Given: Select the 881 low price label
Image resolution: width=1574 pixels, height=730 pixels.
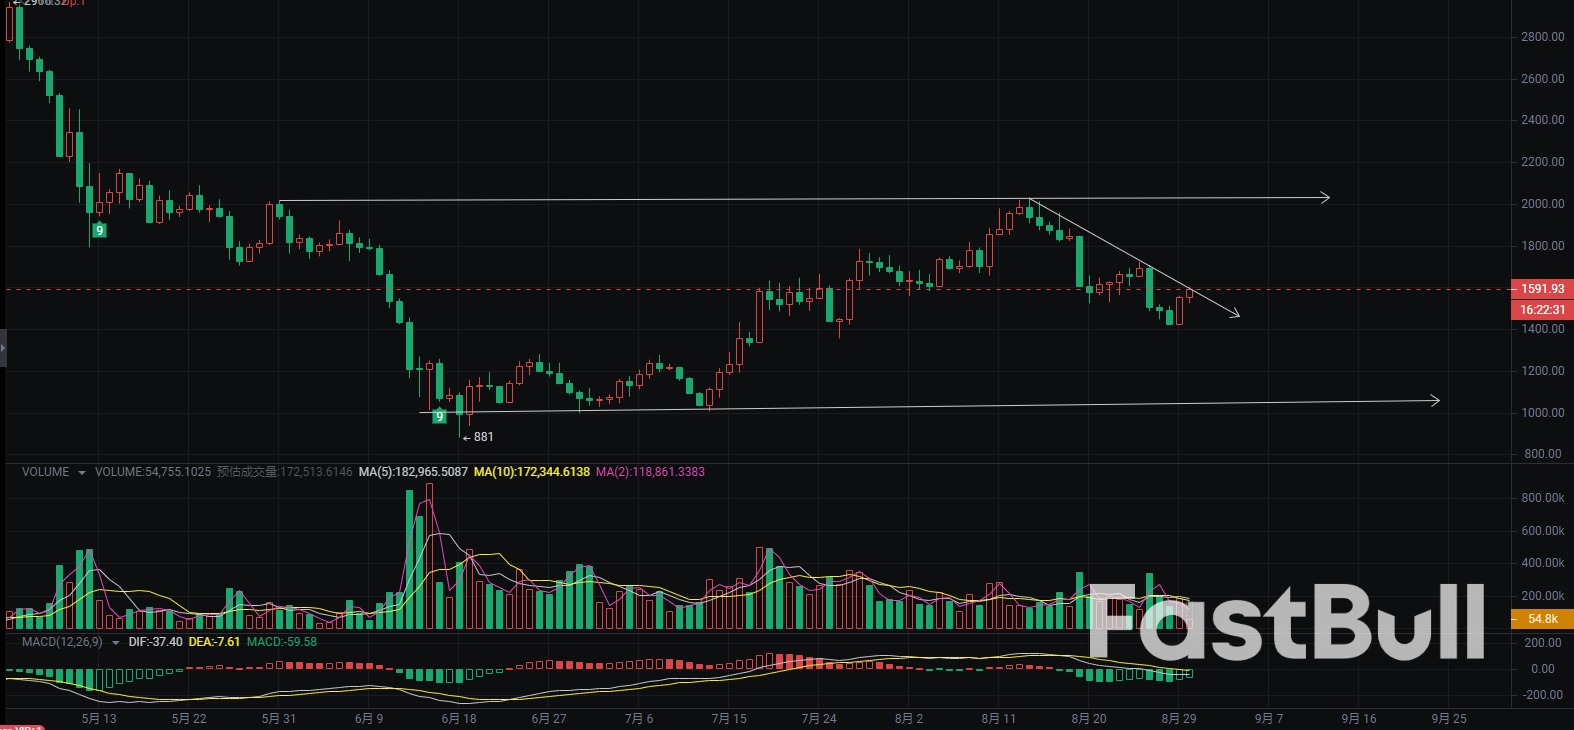Looking at the screenshot, I should (x=482, y=437).
